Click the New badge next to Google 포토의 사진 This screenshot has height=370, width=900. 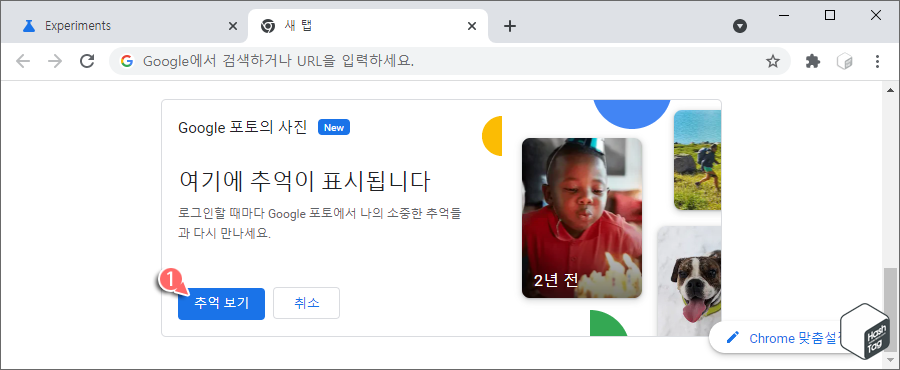point(334,127)
